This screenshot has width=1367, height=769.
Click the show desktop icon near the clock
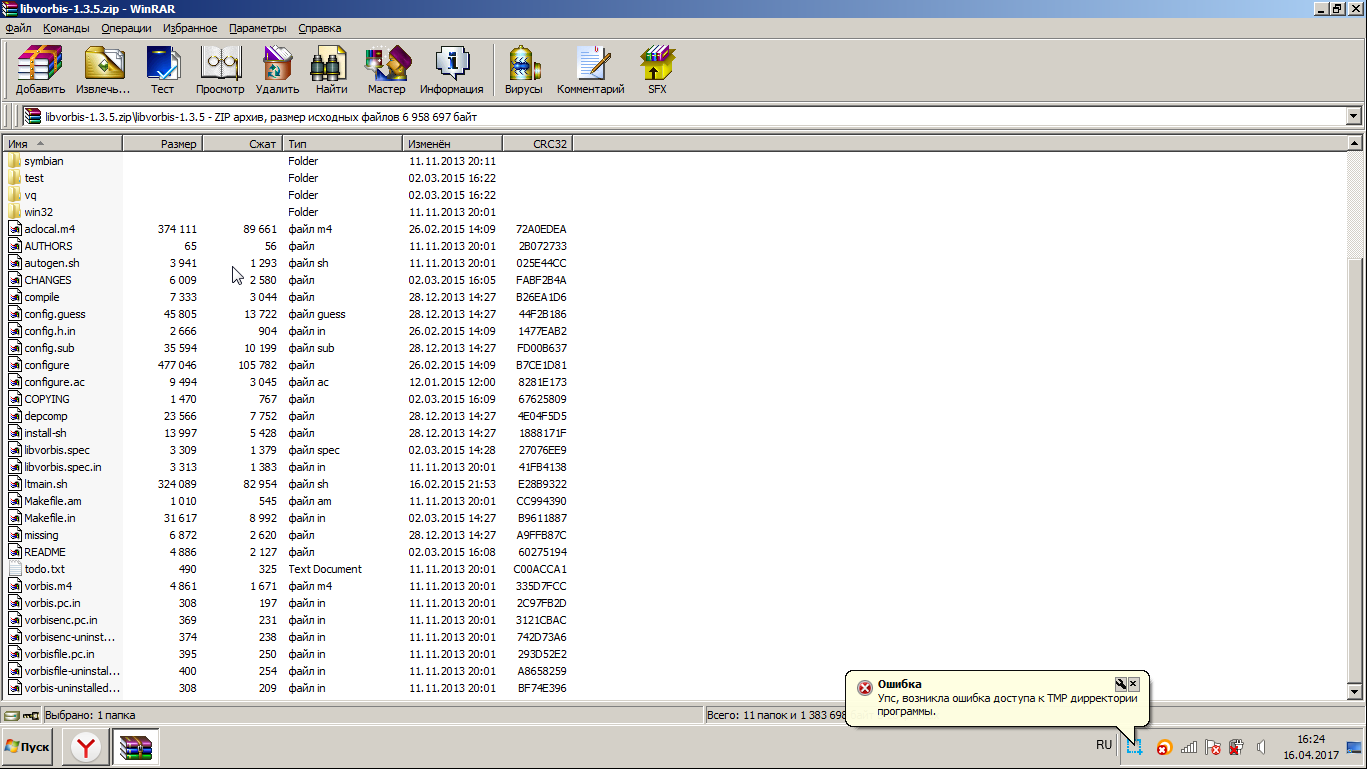[1354, 746]
